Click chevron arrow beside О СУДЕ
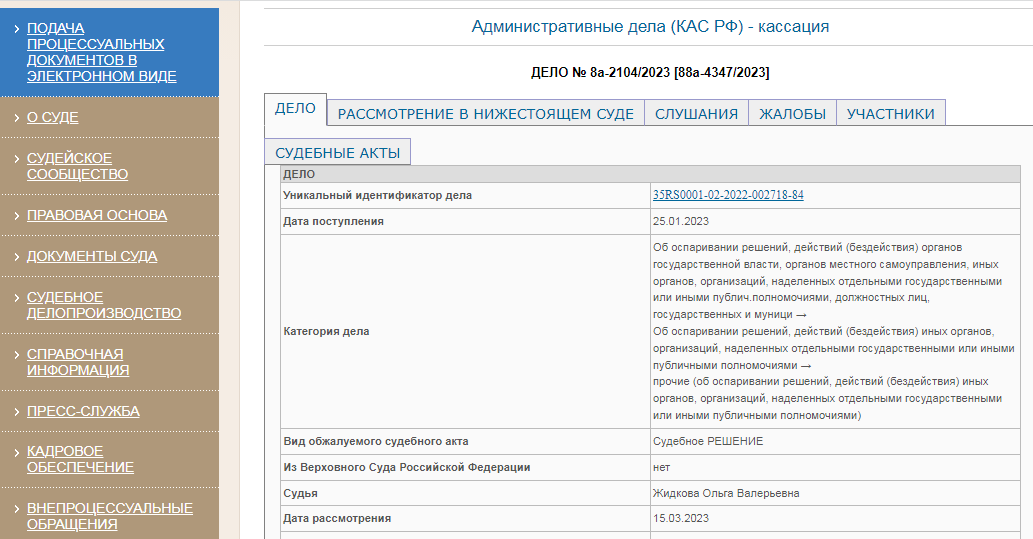This screenshot has height=539, width=1033. (17, 117)
